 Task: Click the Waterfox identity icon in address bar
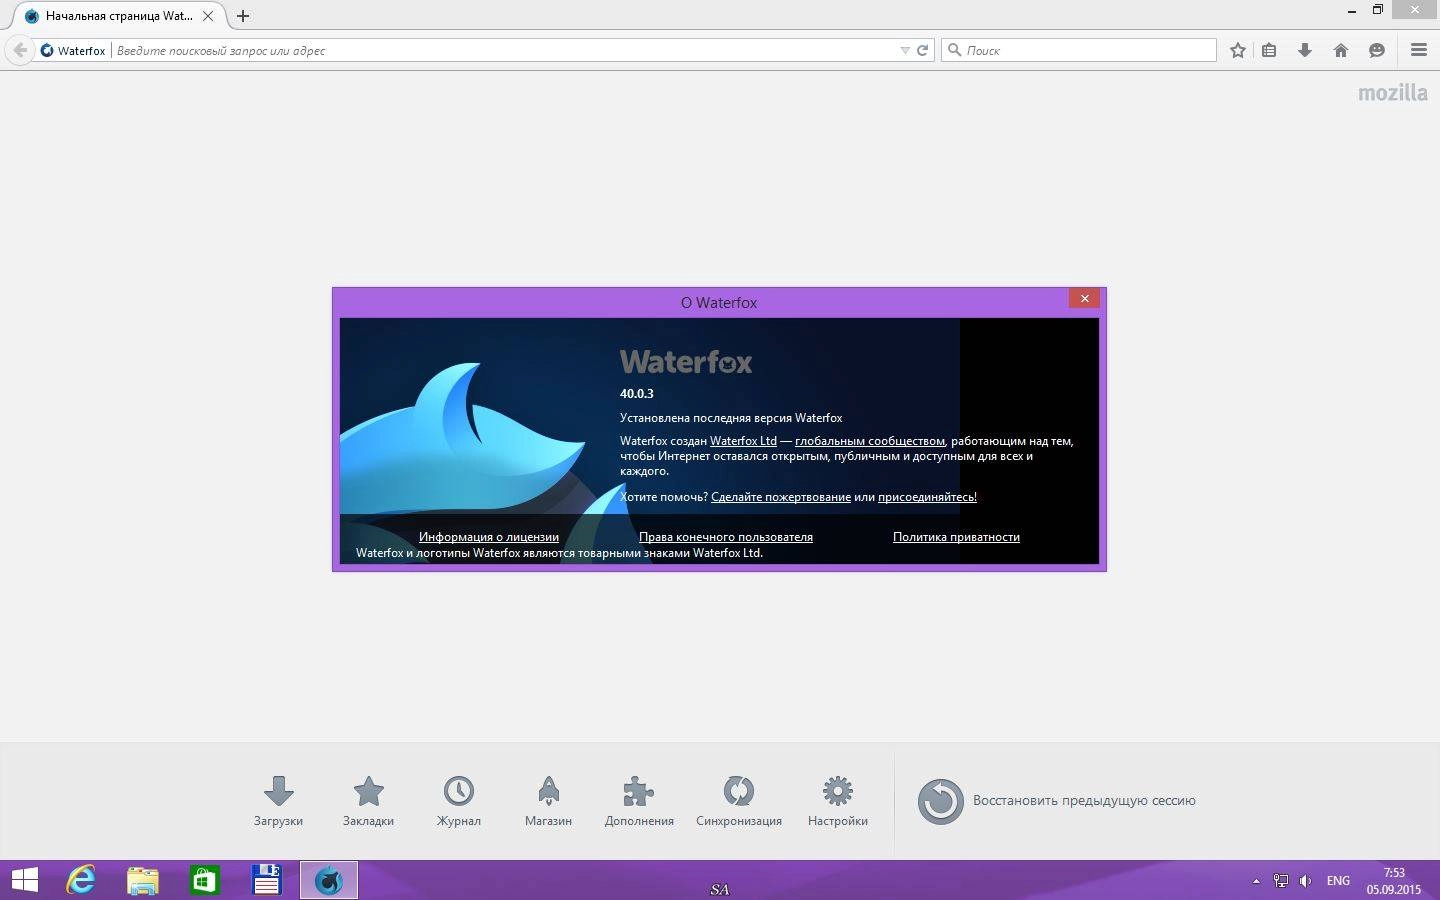[47, 50]
